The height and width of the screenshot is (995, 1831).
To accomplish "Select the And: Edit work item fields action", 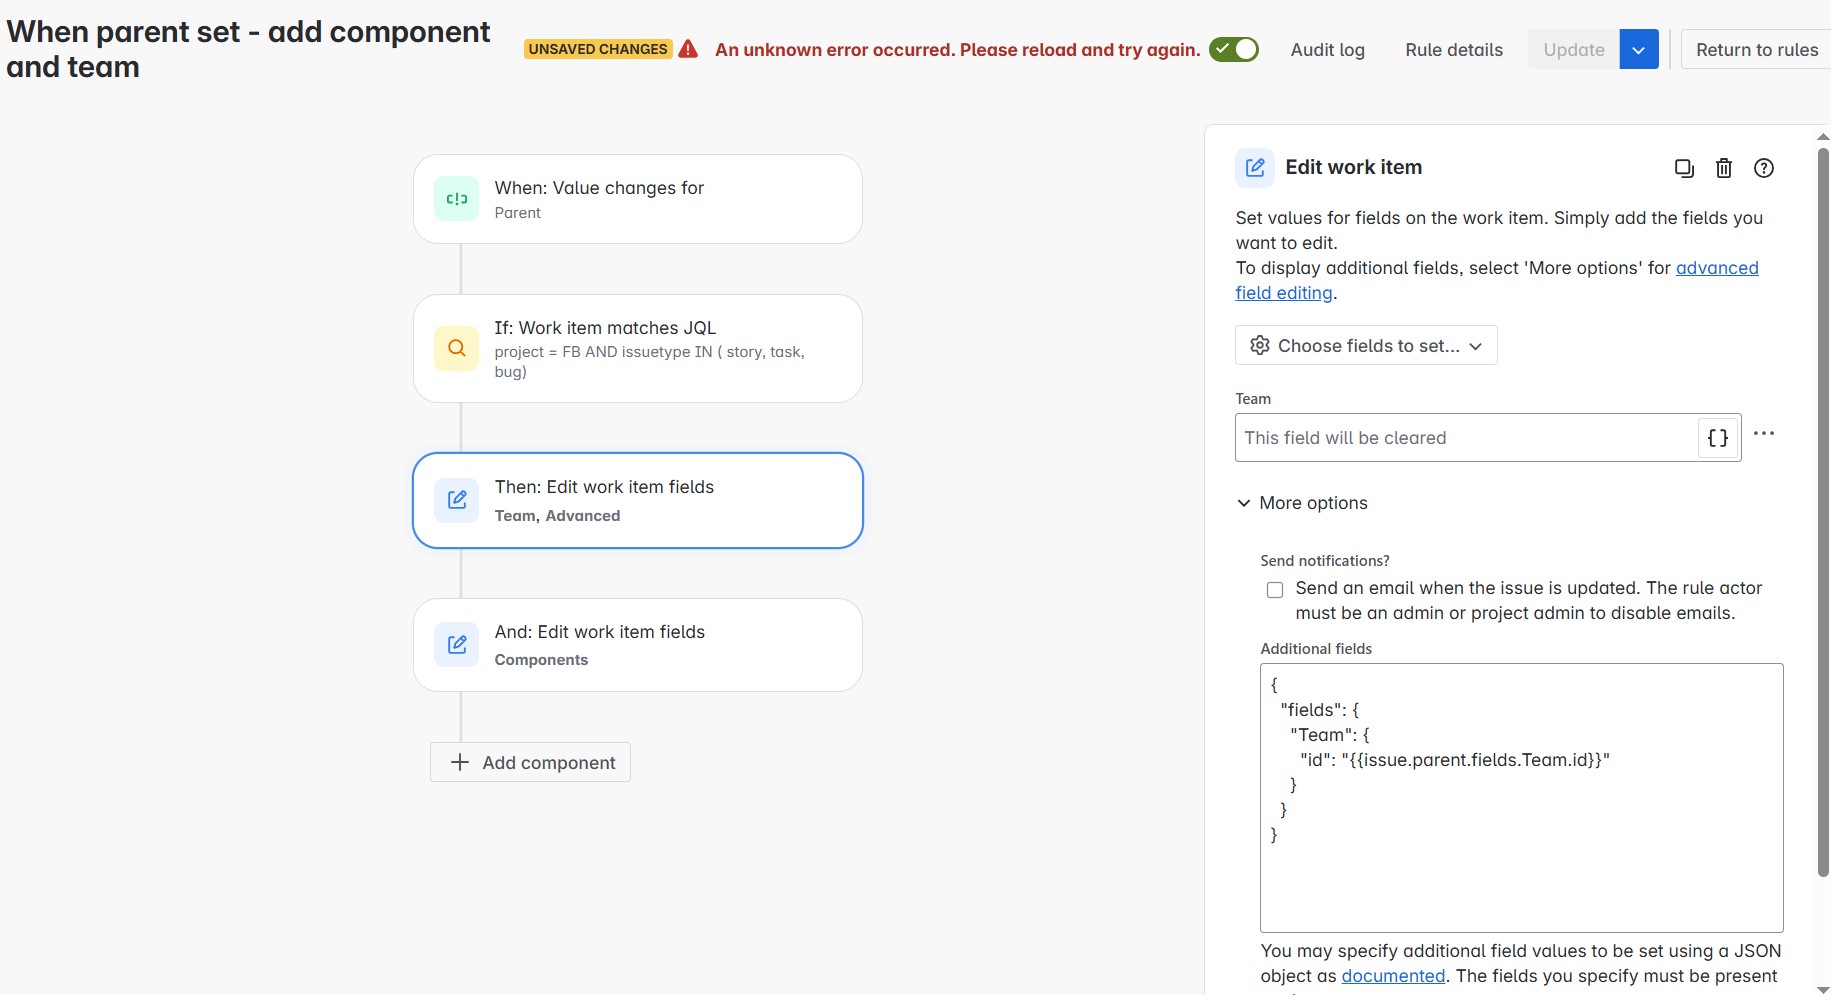I will (x=638, y=645).
